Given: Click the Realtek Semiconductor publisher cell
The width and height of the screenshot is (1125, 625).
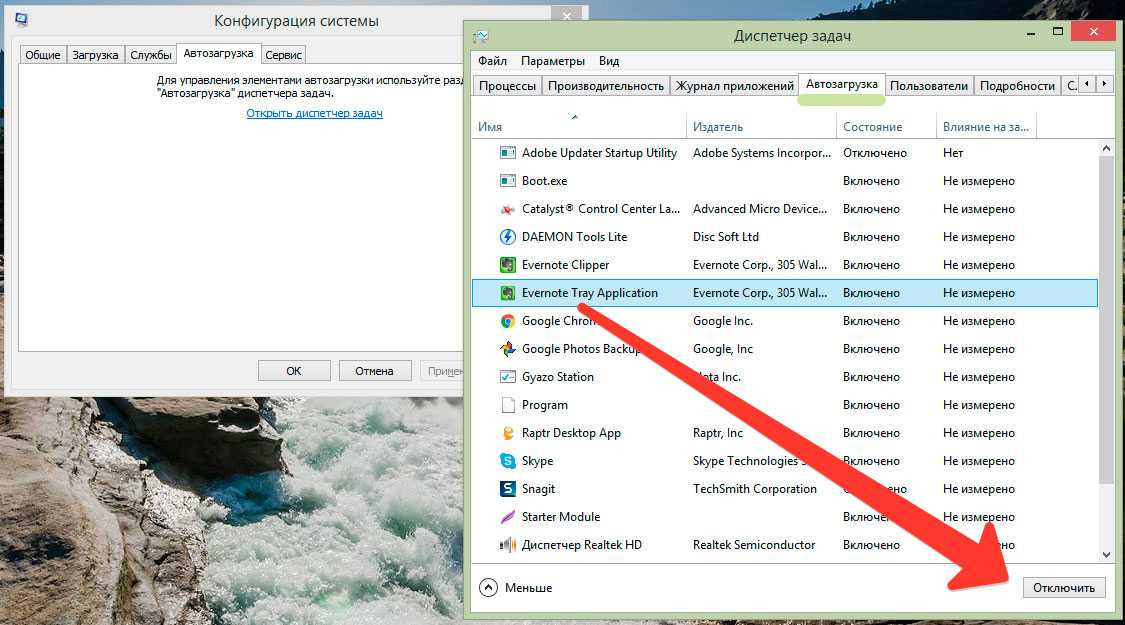Looking at the screenshot, I should [754, 545].
